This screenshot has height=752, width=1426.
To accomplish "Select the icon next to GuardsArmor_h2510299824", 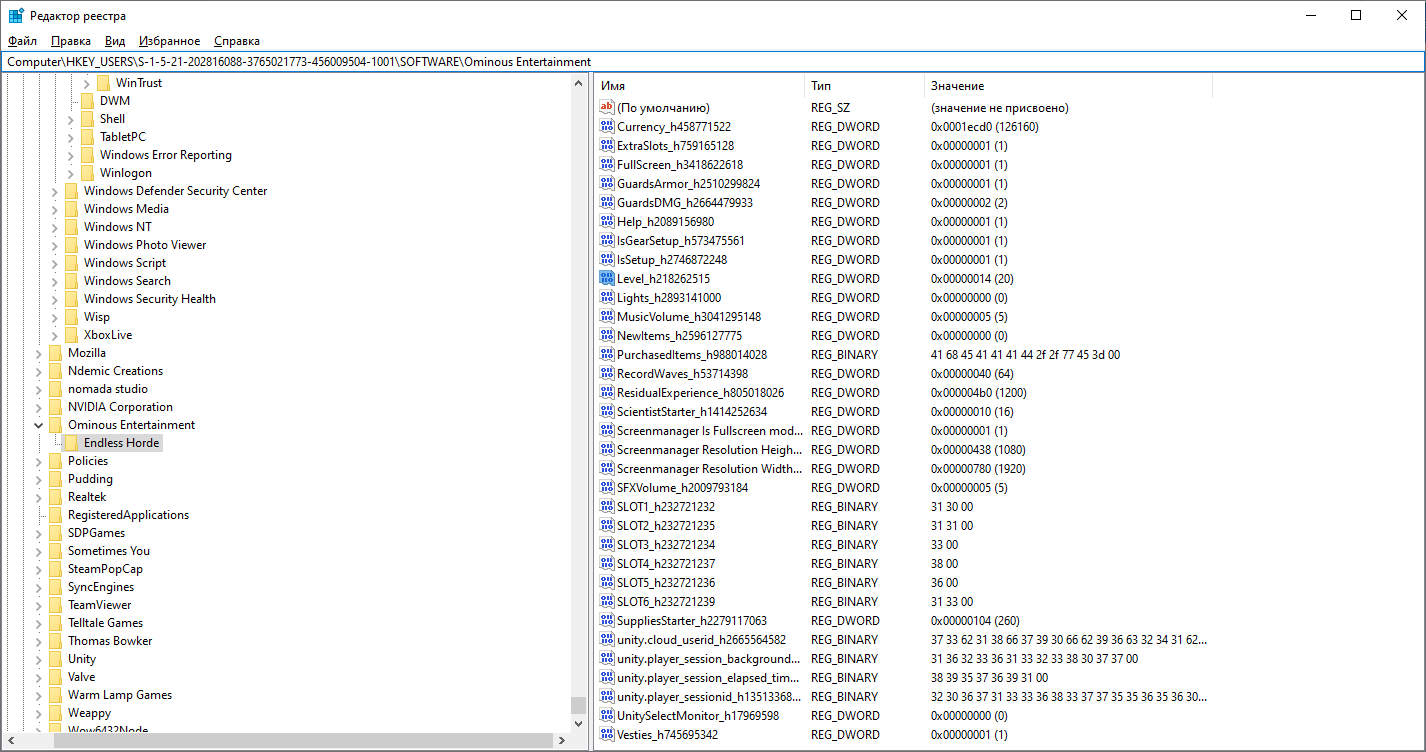I will tap(606, 184).
